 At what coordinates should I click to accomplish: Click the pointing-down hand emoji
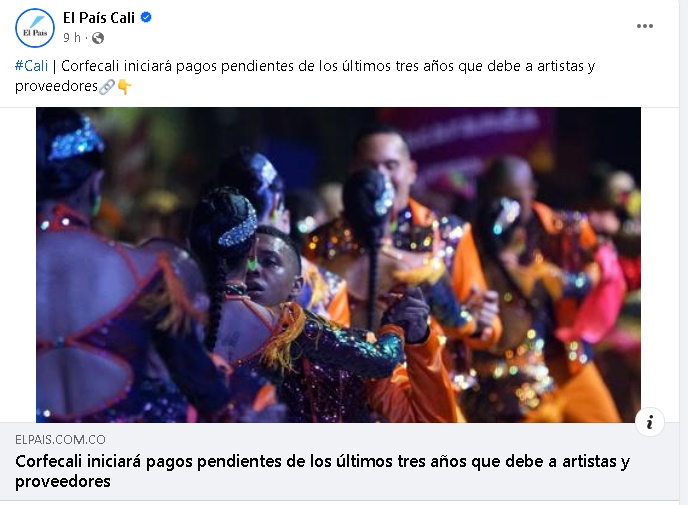pos(125,87)
